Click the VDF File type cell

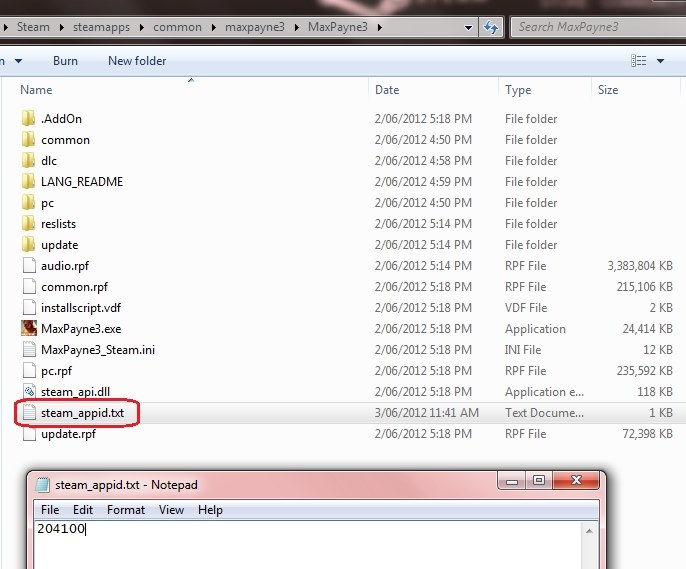pyautogui.click(x=526, y=308)
